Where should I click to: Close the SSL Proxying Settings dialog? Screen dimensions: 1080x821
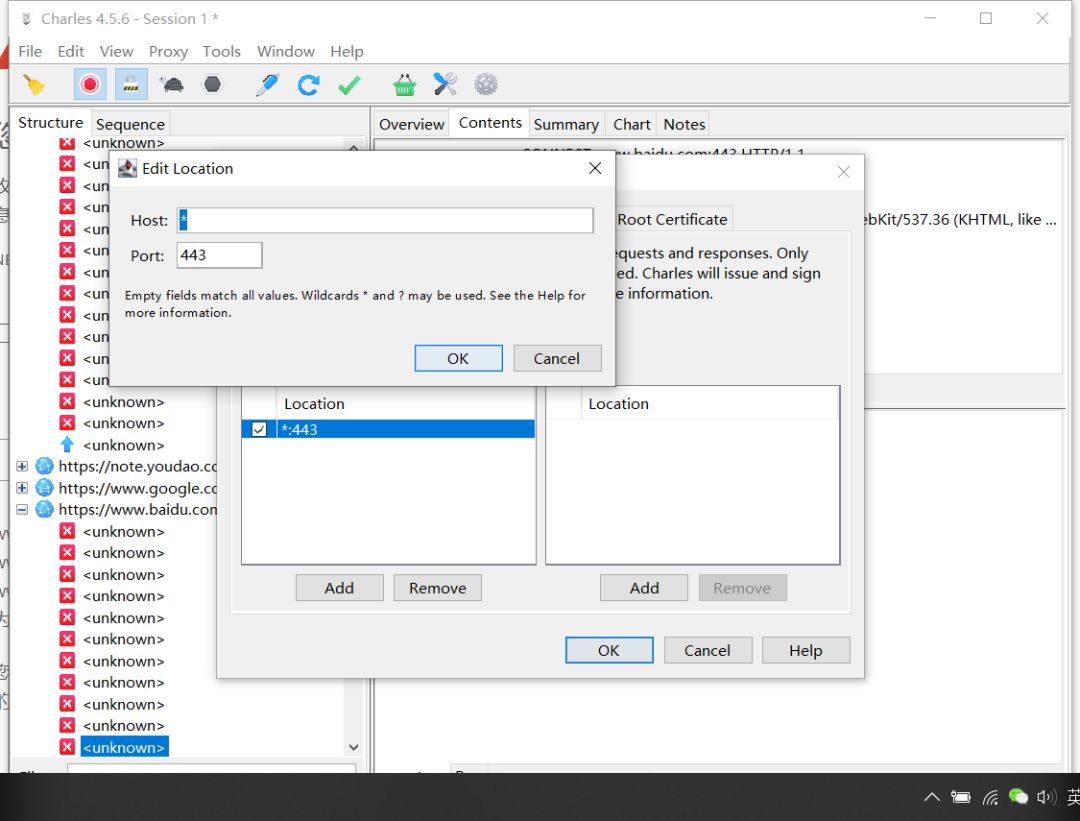coord(843,172)
